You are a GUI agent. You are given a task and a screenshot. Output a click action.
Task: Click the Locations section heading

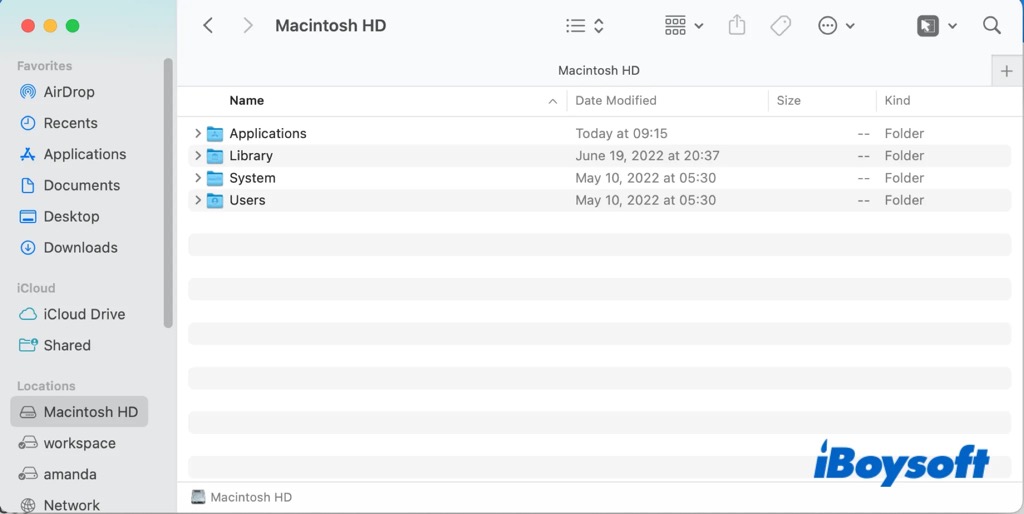(46, 386)
